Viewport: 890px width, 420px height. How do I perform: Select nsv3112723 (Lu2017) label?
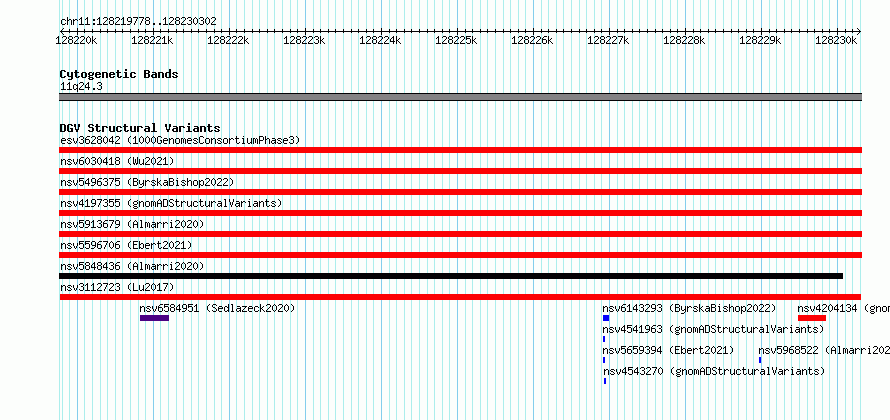coord(117,287)
